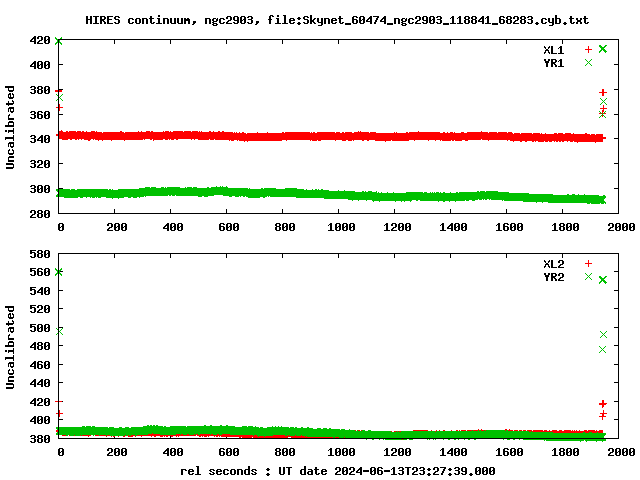Click the green cross marker beside YR1 legend

tap(588, 62)
